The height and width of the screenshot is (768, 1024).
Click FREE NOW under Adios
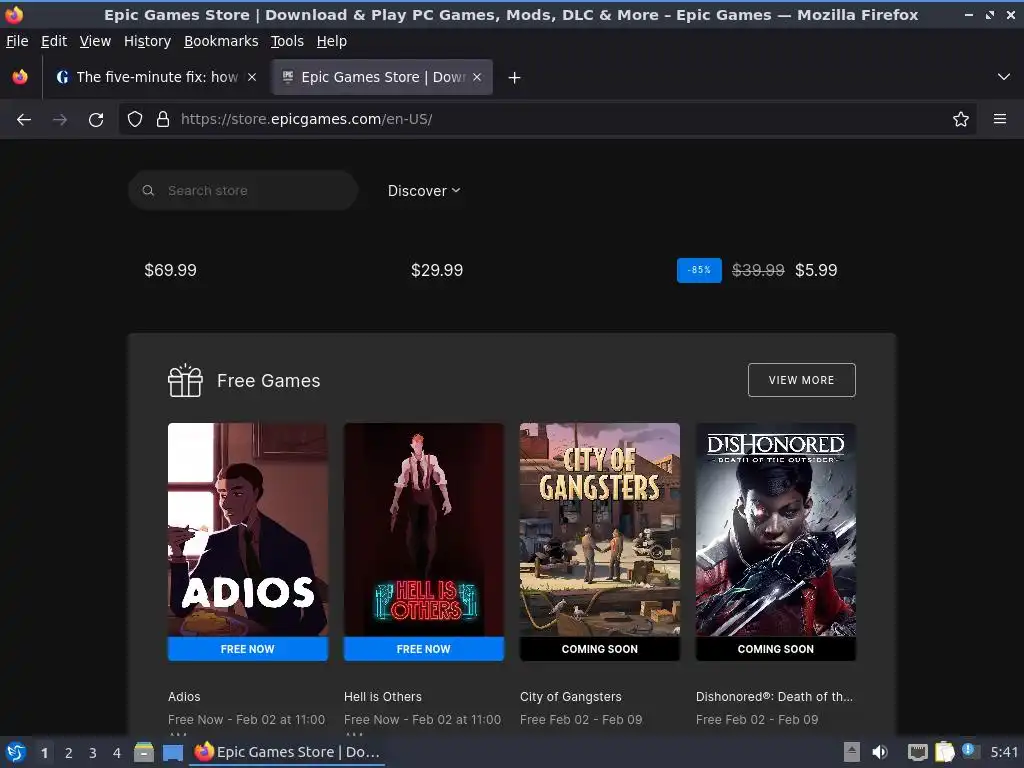(248, 649)
